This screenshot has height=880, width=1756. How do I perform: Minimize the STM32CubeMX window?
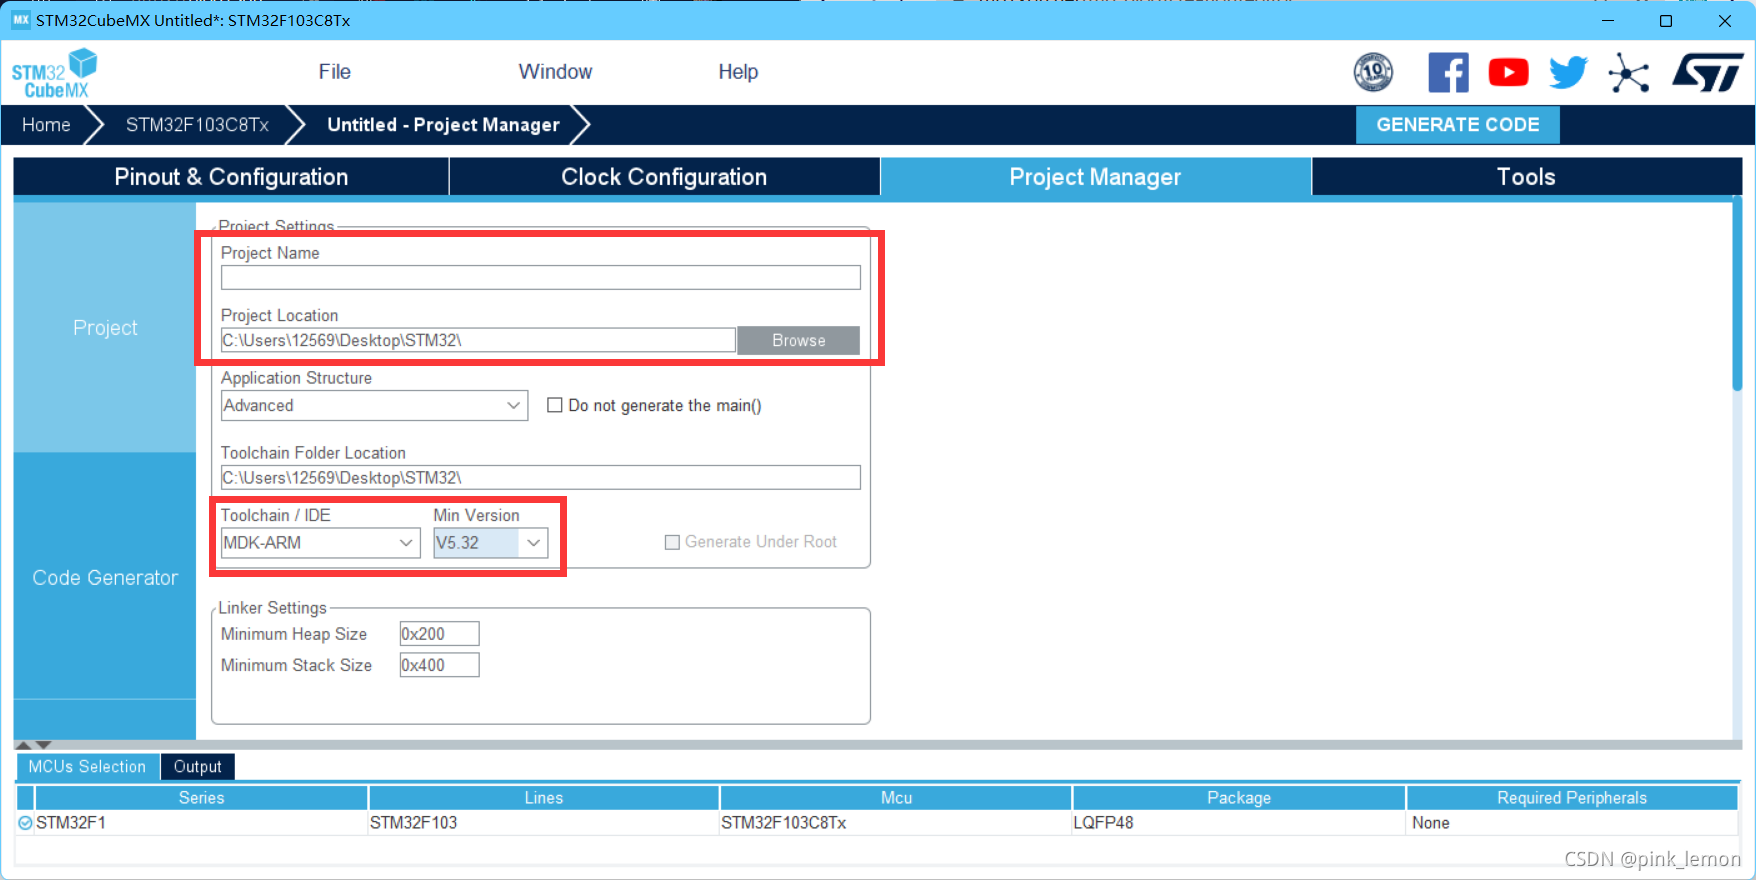[1608, 20]
